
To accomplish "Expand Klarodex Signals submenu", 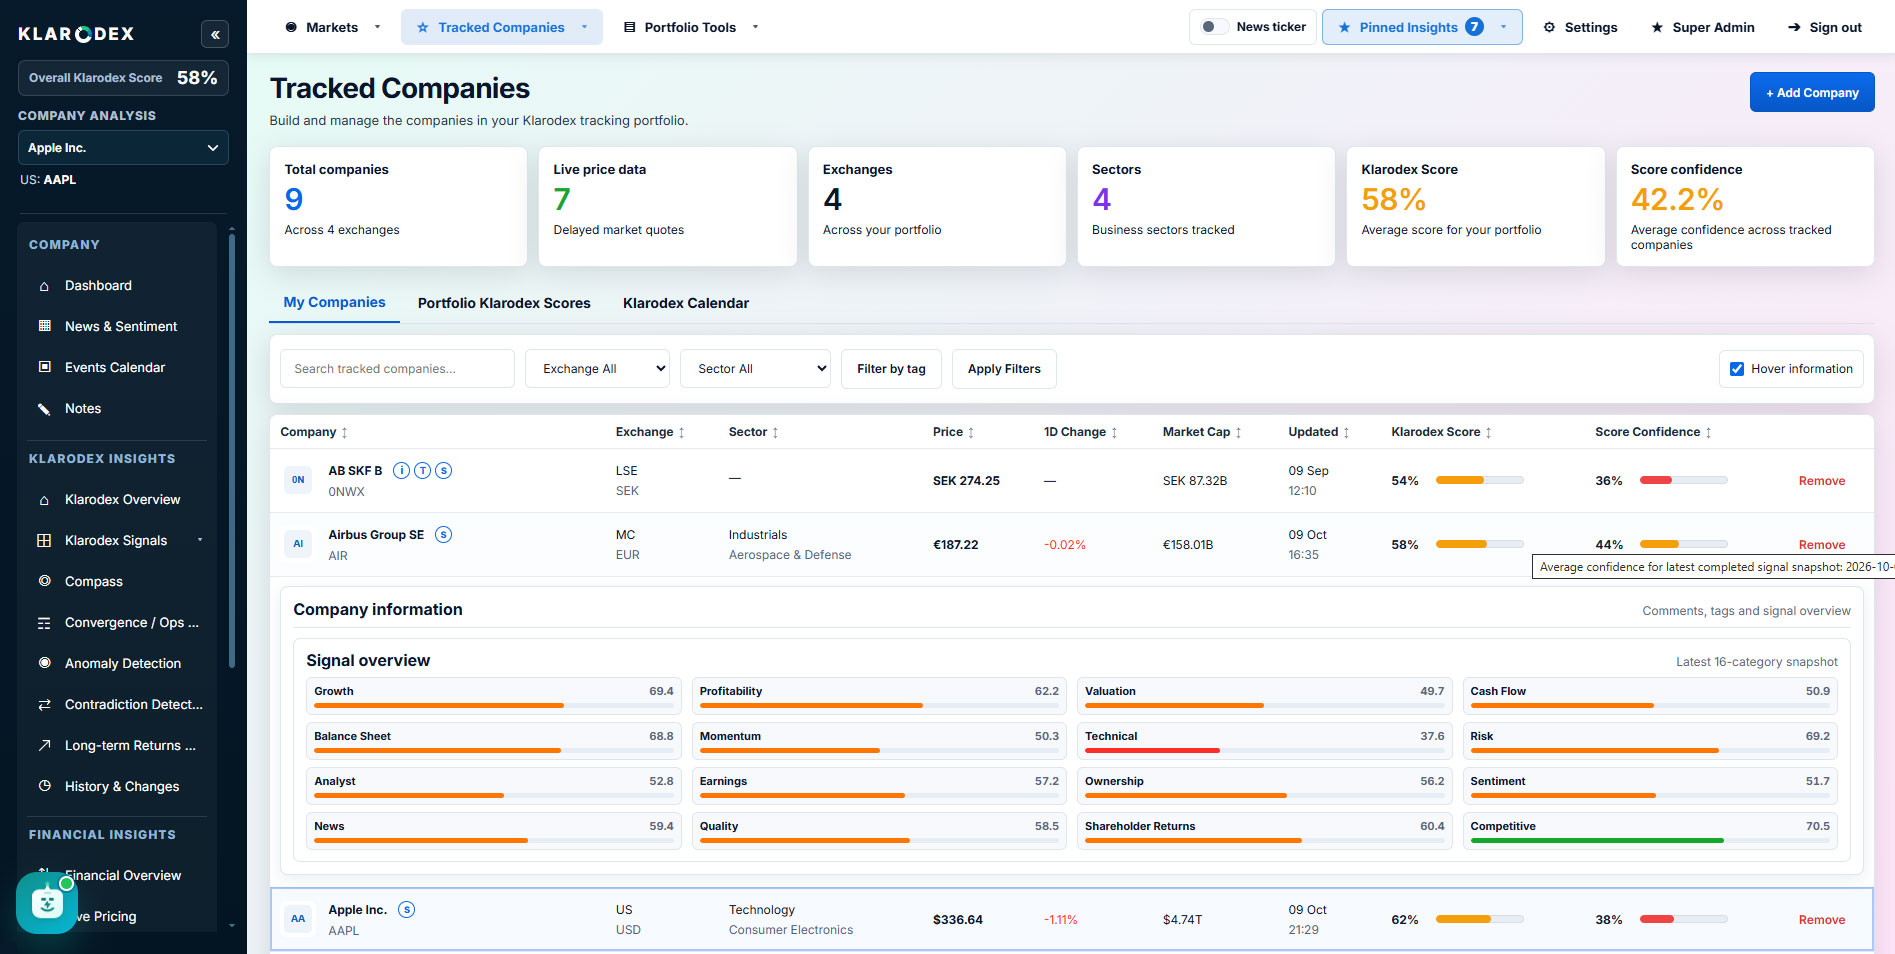I will (120, 541).
